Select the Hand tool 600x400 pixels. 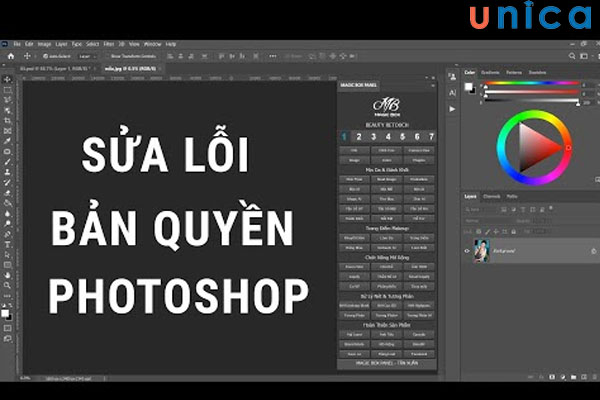pyautogui.click(x=7, y=275)
